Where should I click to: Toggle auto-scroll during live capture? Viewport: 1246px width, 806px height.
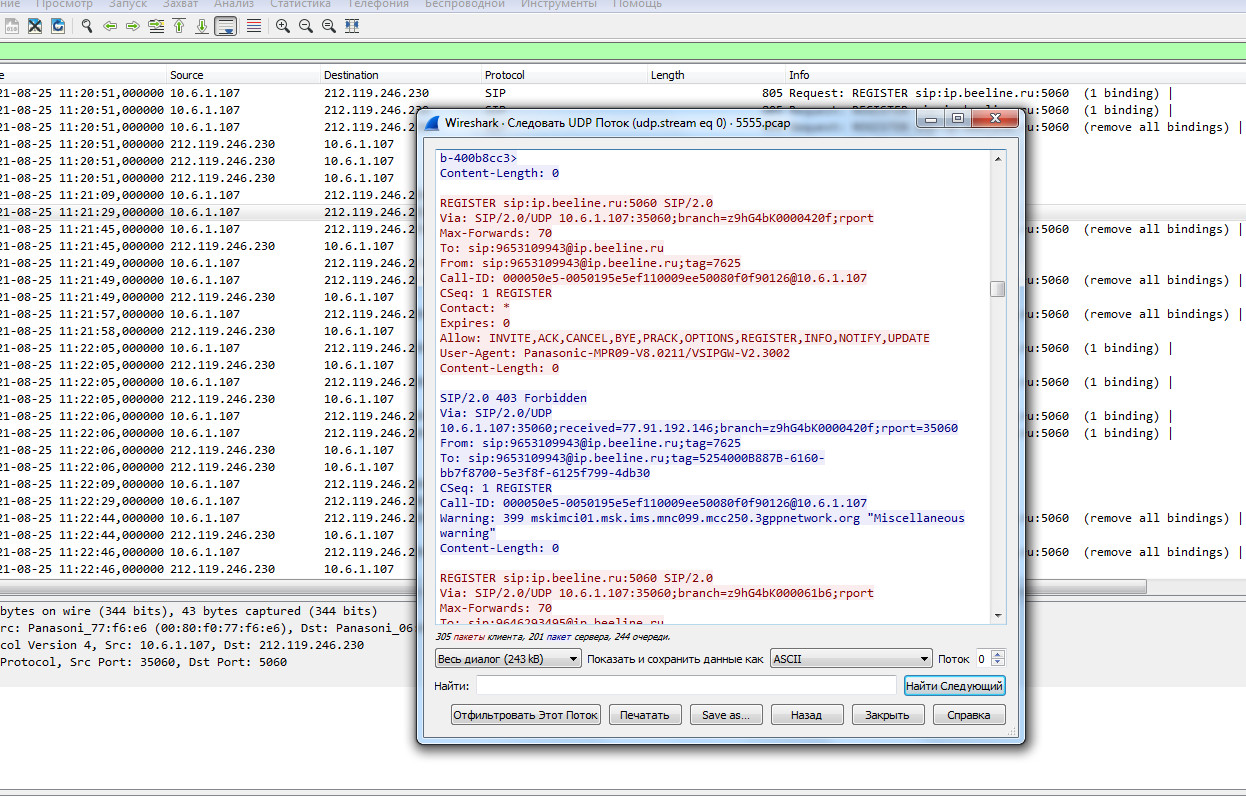[226, 26]
